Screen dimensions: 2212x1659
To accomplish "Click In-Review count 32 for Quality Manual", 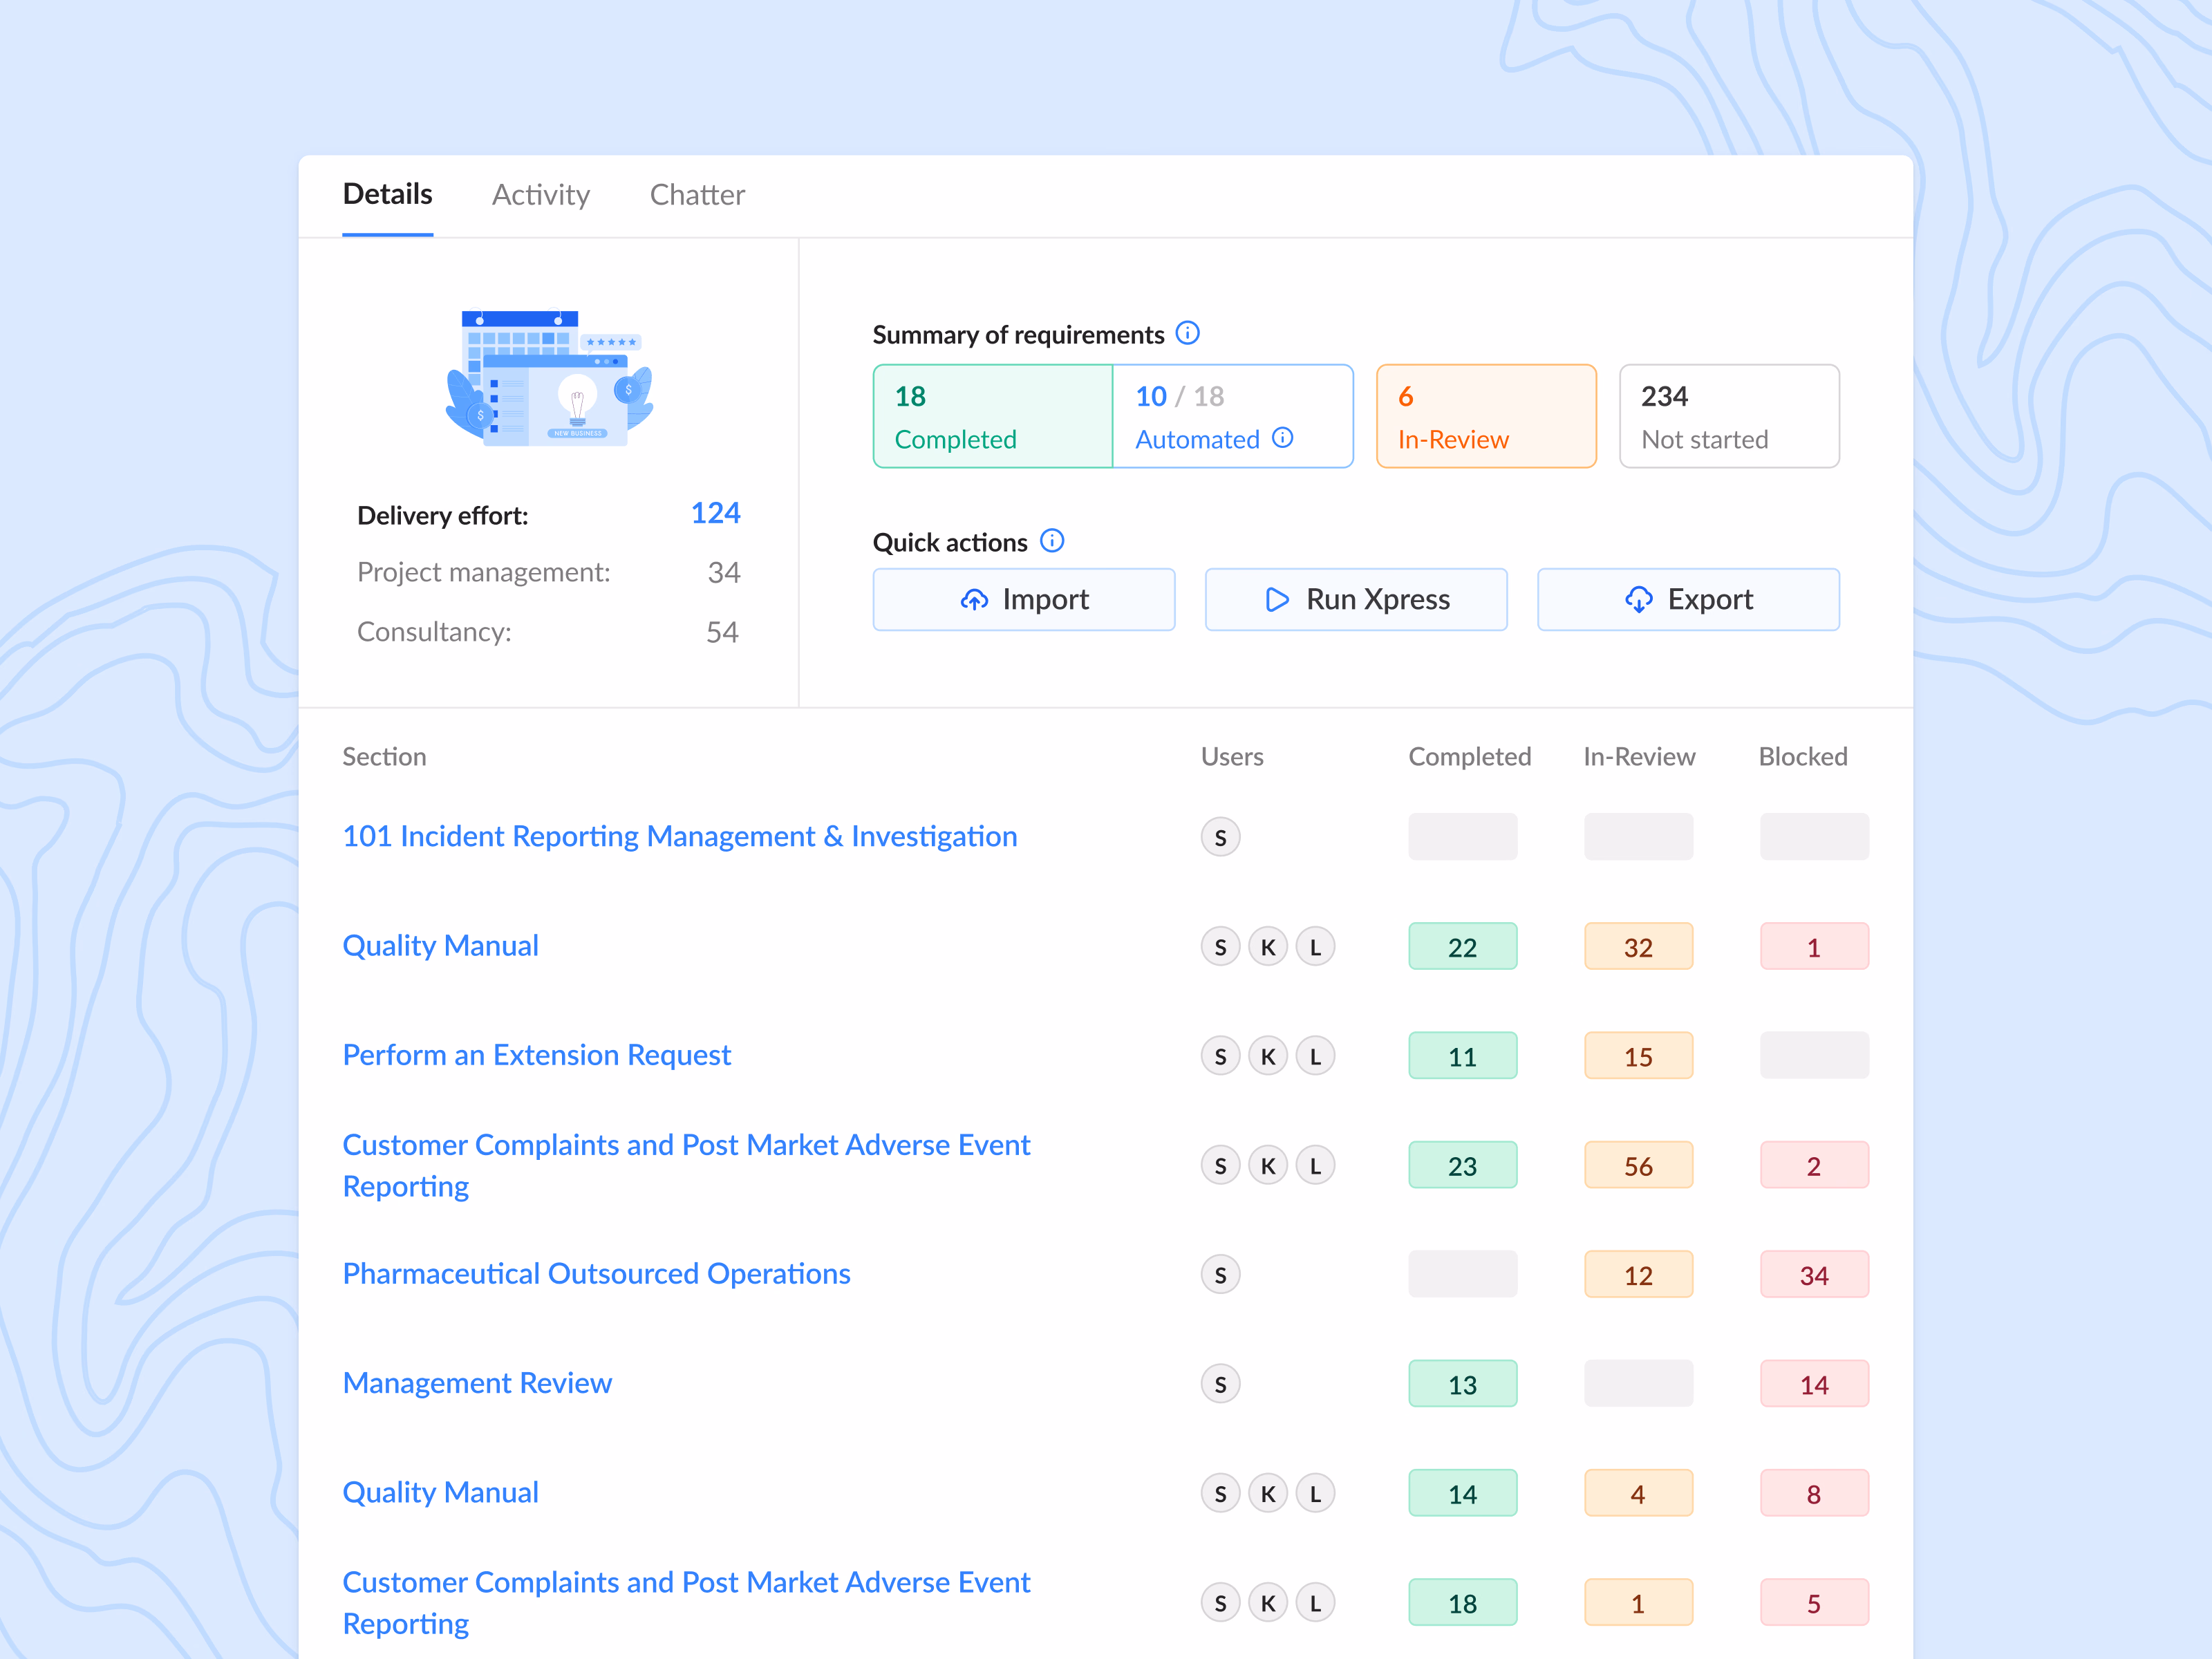I will pos(1639,946).
